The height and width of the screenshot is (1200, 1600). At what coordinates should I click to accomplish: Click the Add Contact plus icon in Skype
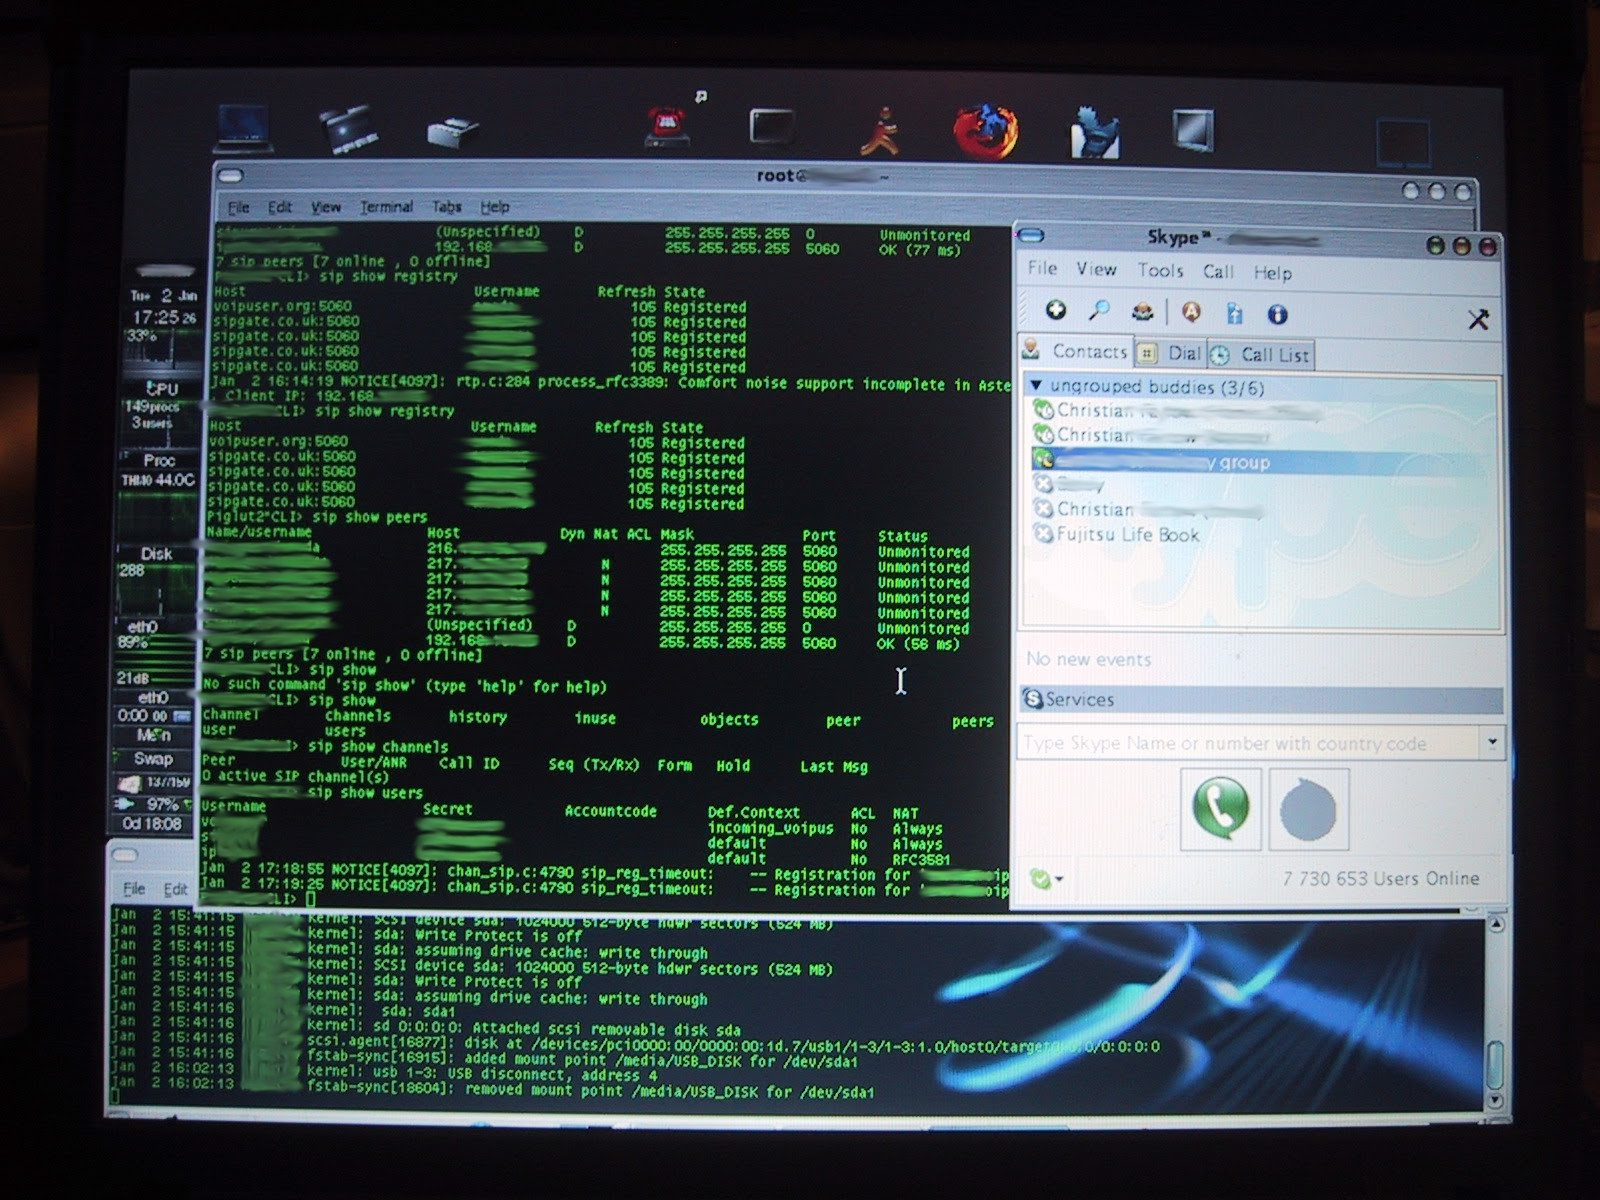[x=1055, y=311]
